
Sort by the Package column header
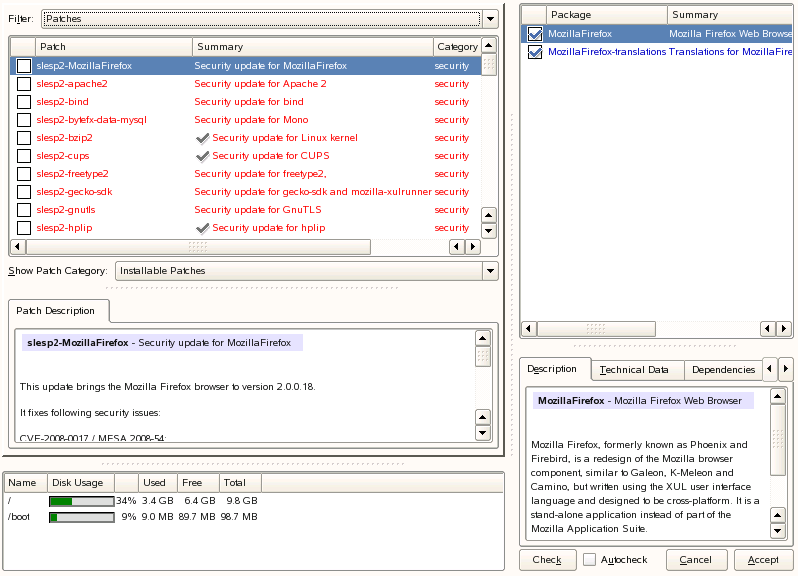point(607,15)
